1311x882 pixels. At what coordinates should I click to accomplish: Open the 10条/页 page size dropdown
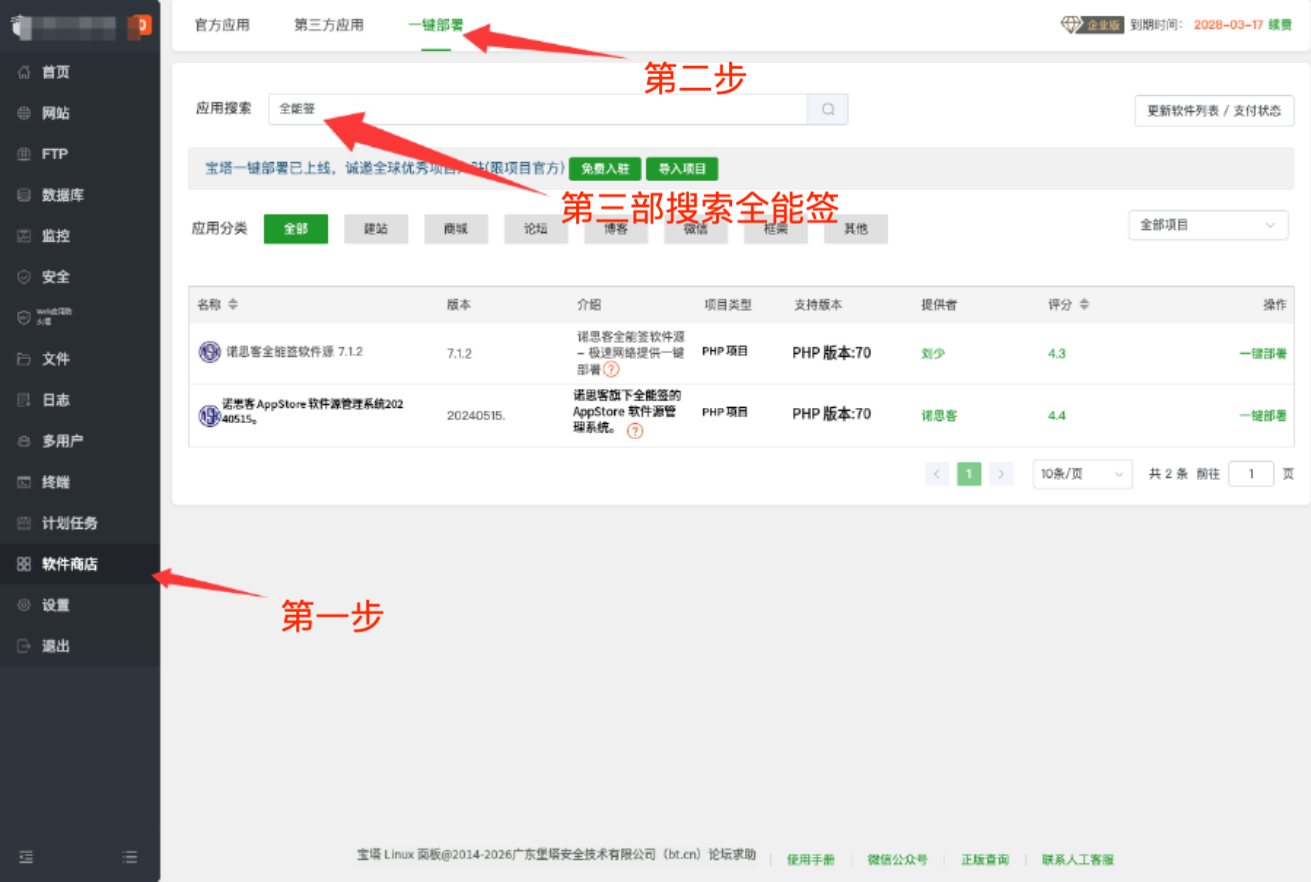tap(1081, 473)
